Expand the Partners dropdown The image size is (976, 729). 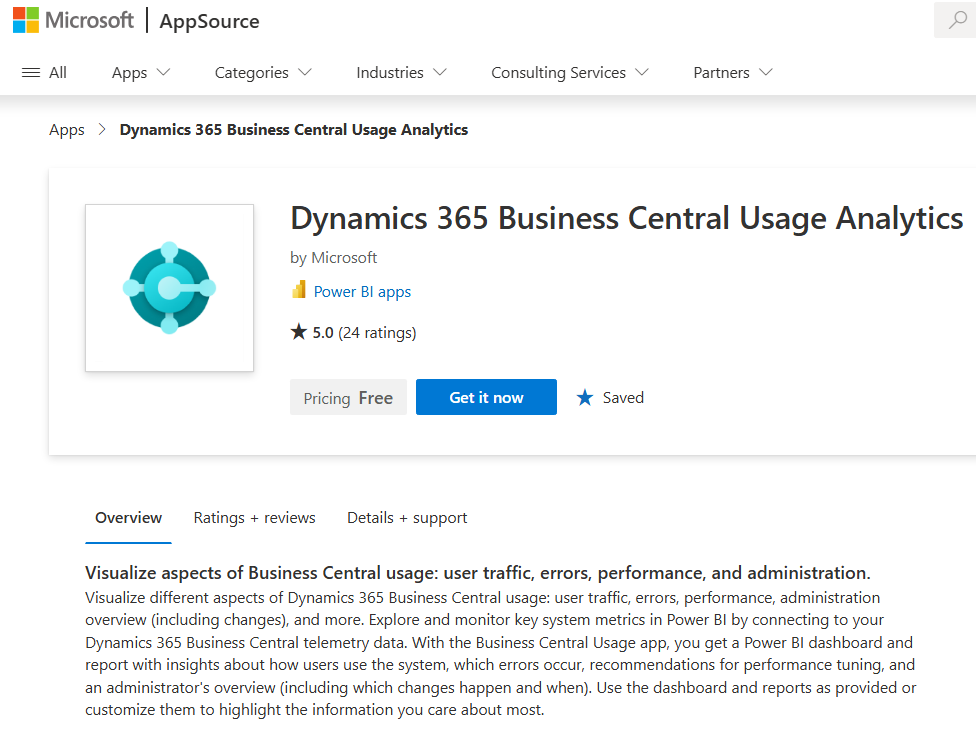coord(733,73)
